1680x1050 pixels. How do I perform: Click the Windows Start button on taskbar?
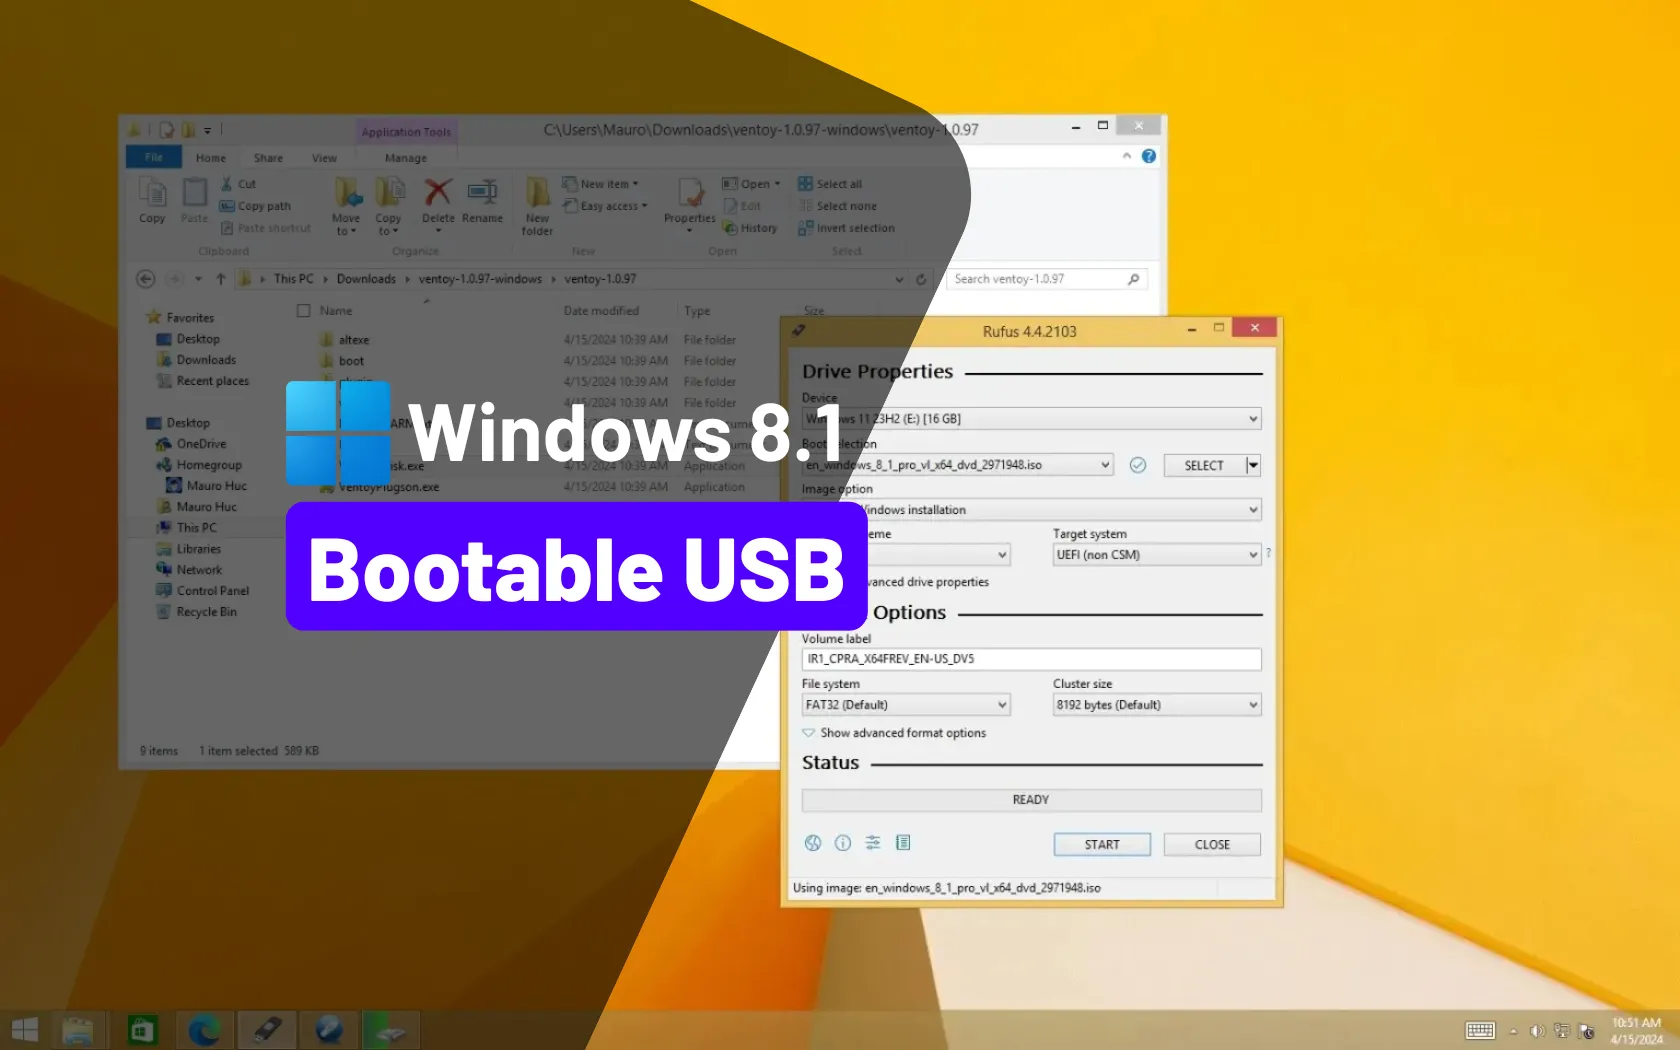(x=25, y=1029)
